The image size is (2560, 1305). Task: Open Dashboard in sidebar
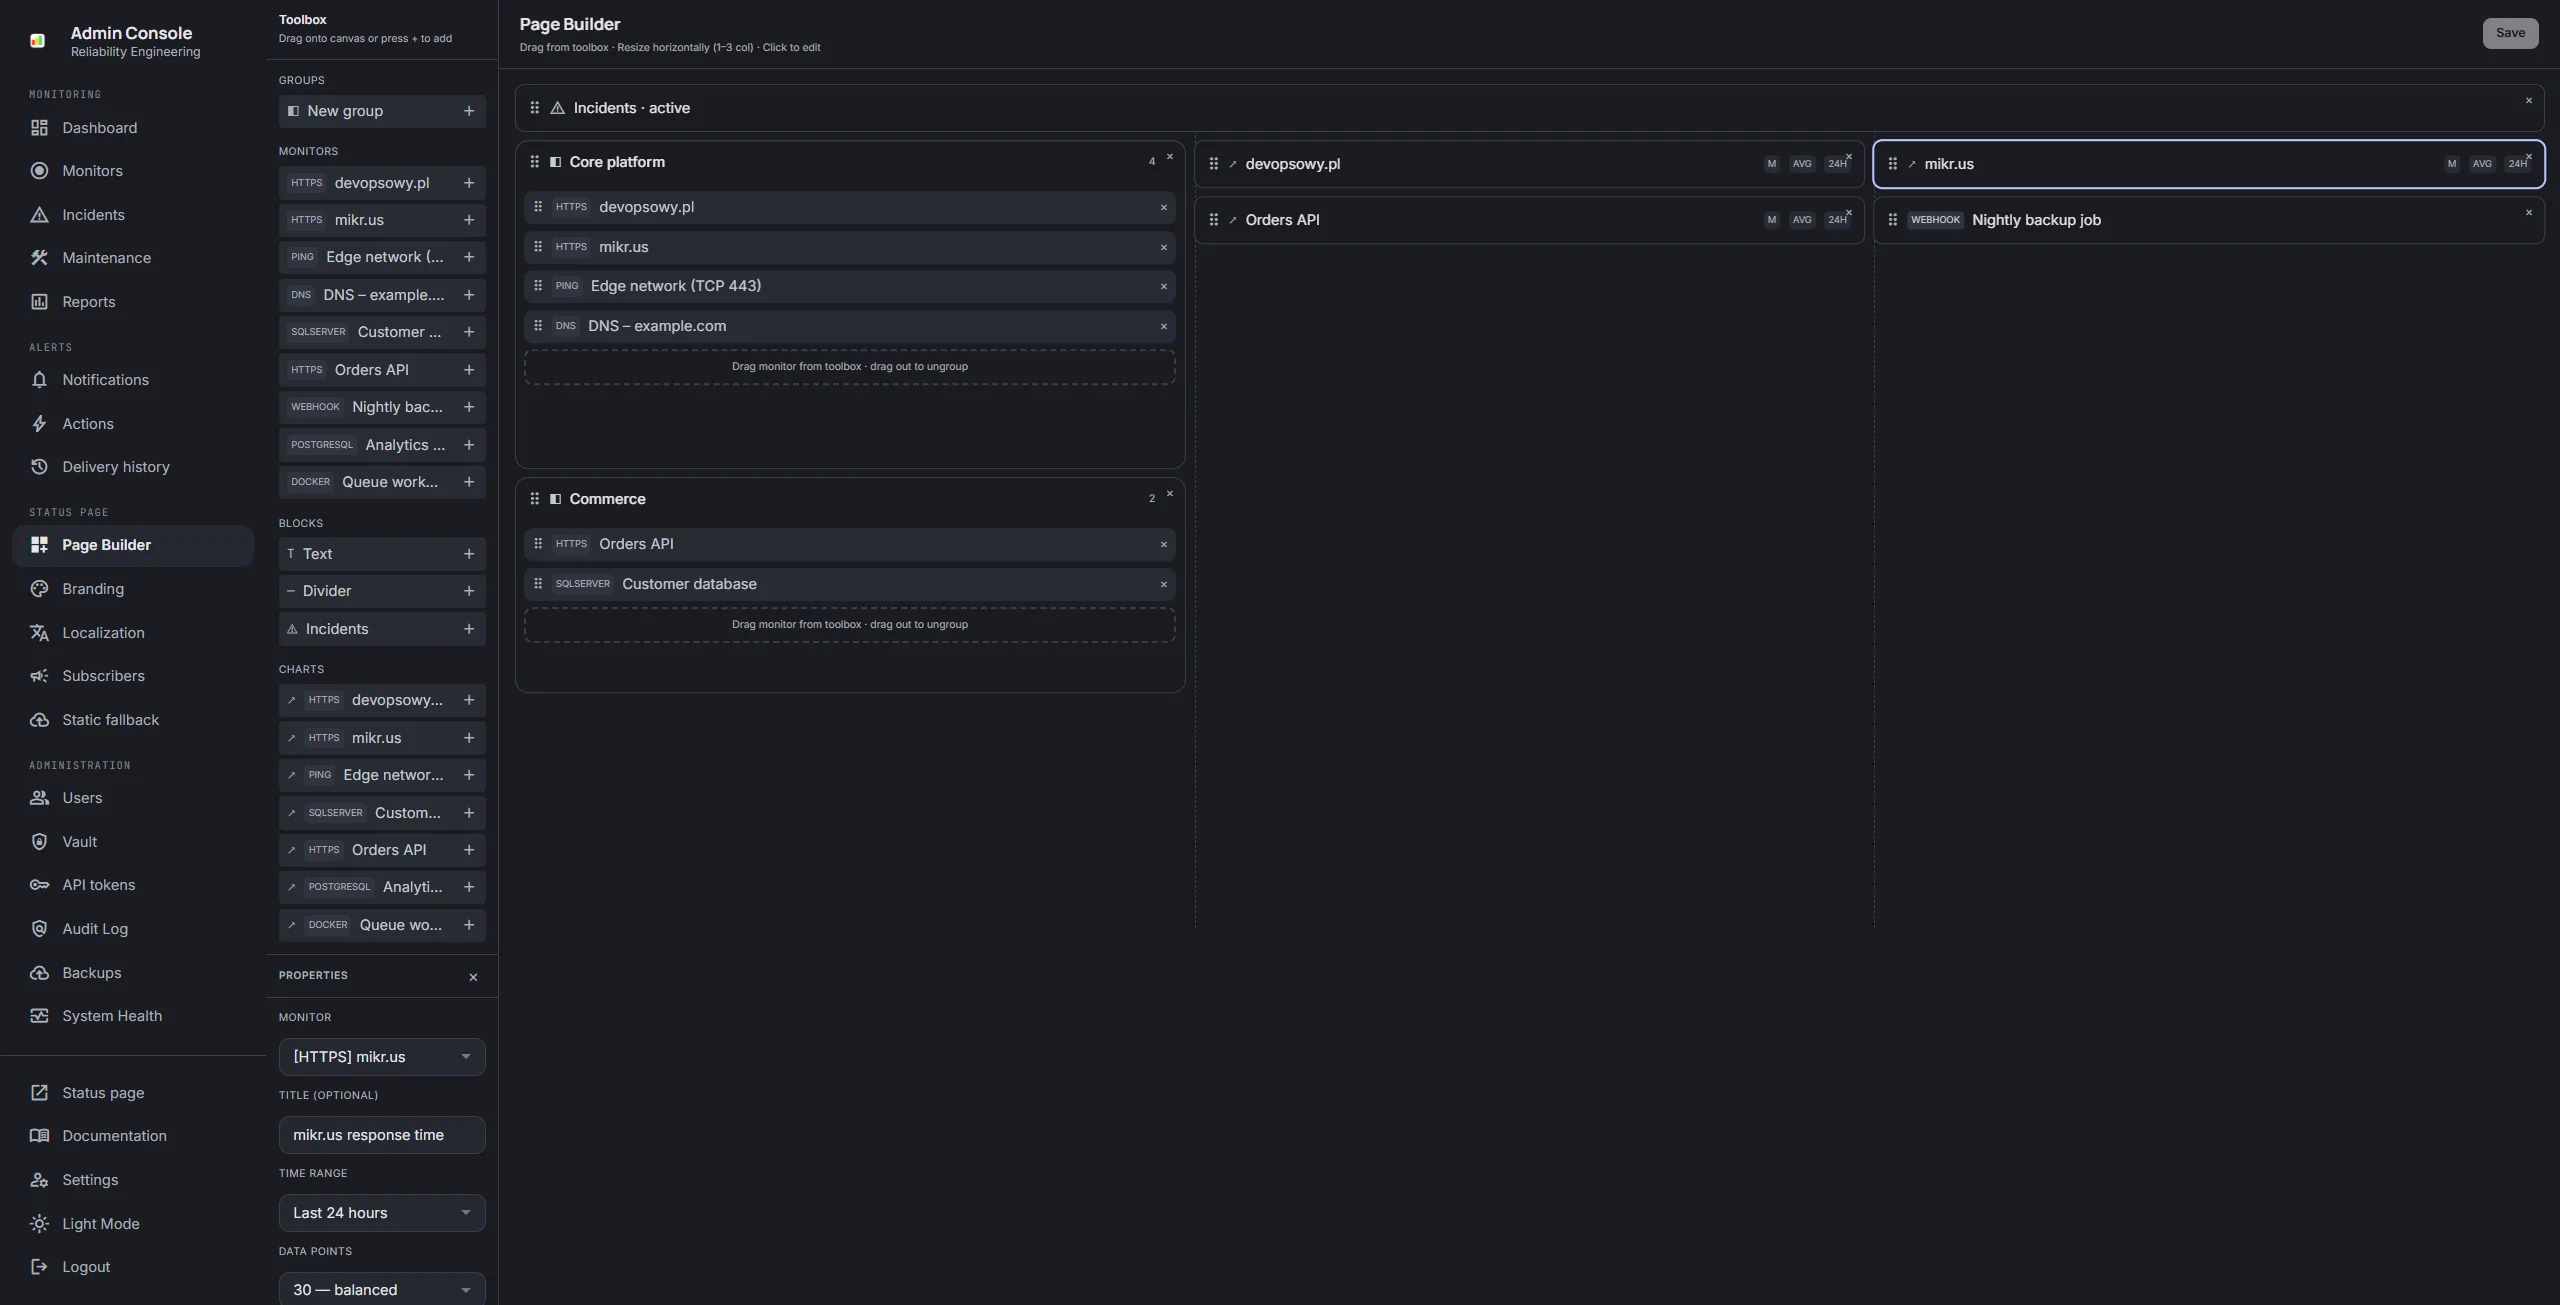tap(133, 128)
